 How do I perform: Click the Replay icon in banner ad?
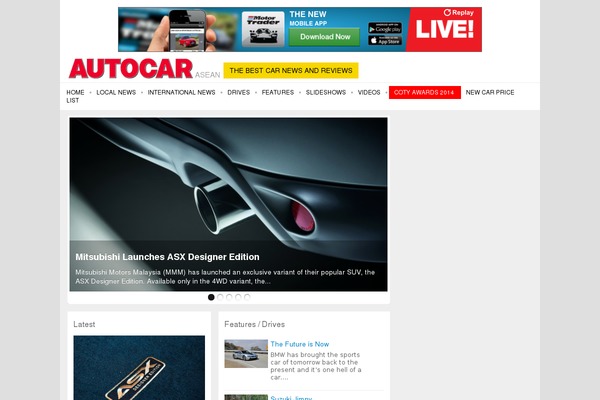pyautogui.click(x=447, y=12)
